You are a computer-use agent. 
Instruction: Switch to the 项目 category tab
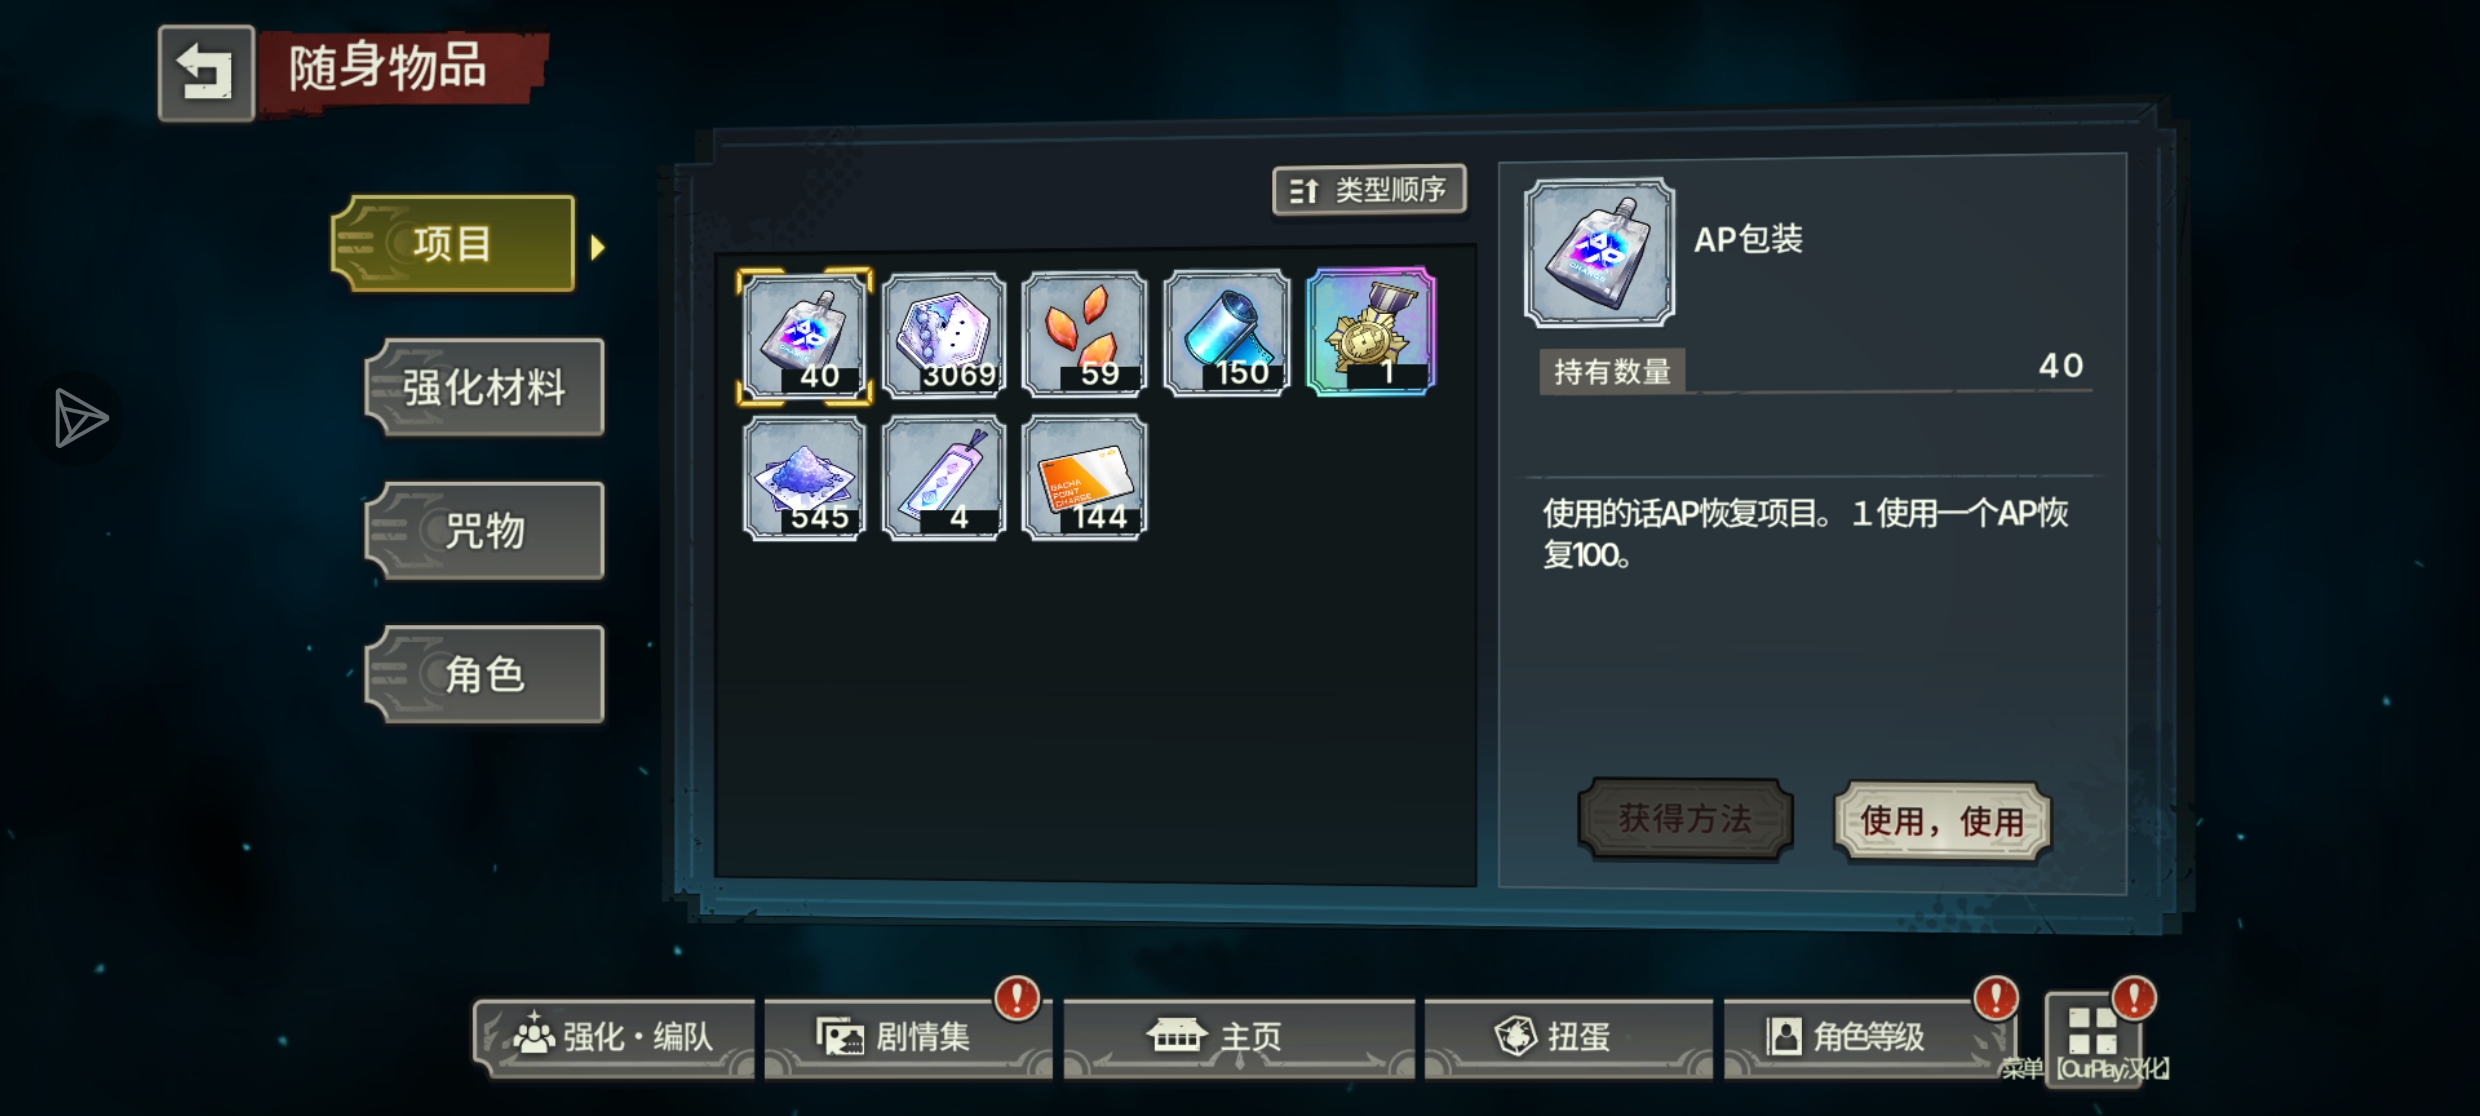click(454, 244)
